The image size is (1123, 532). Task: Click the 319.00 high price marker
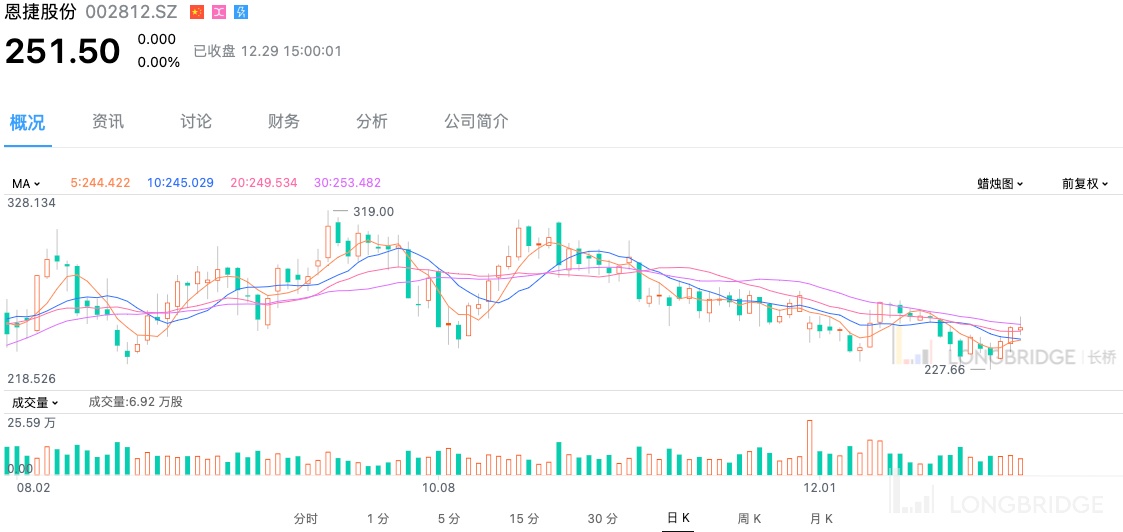[x=373, y=211]
